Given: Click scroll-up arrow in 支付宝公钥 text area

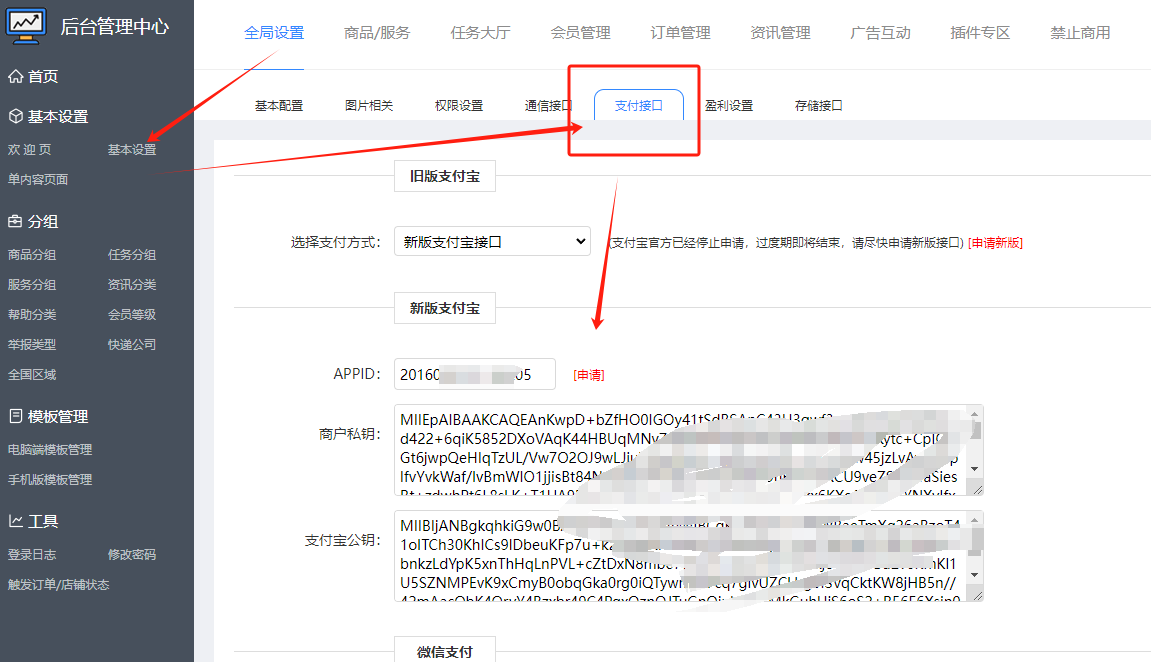Looking at the screenshot, I should pos(975,520).
